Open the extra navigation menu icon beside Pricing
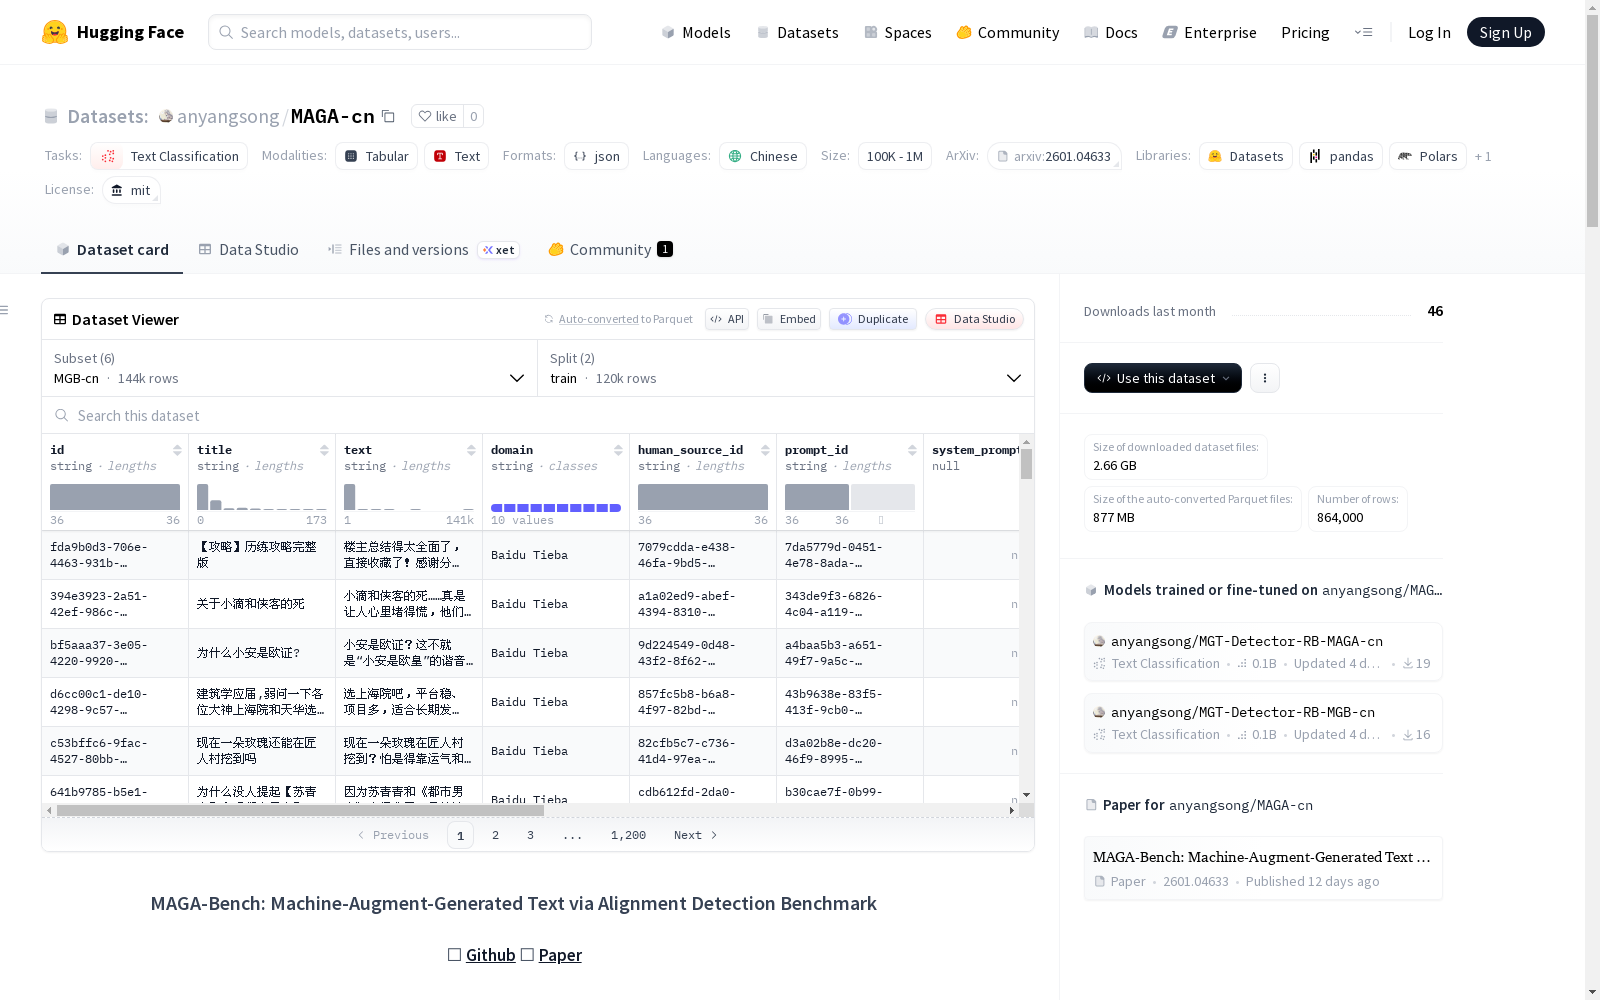 (x=1363, y=32)
